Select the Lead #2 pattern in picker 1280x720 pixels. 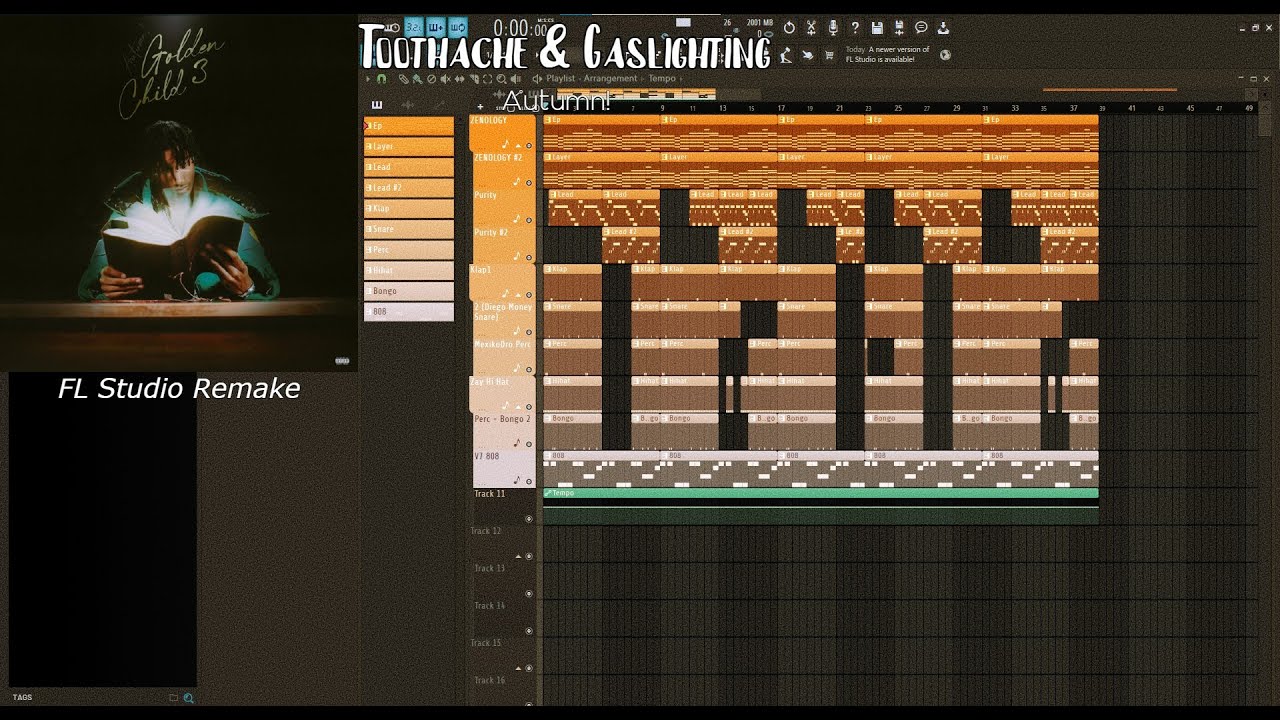(x=409, y=188)
